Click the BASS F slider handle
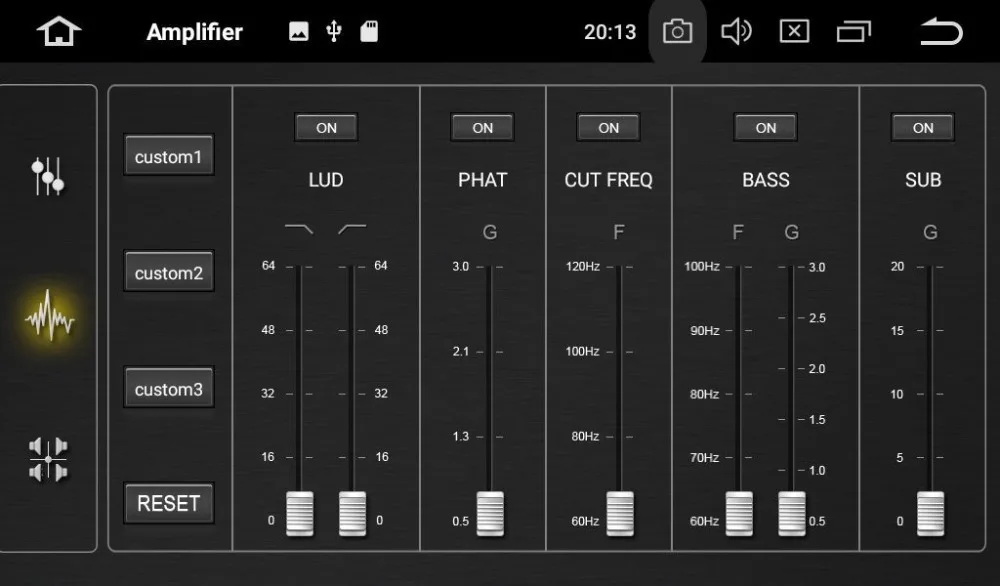The image size is (1000, 586). [739, 513]
